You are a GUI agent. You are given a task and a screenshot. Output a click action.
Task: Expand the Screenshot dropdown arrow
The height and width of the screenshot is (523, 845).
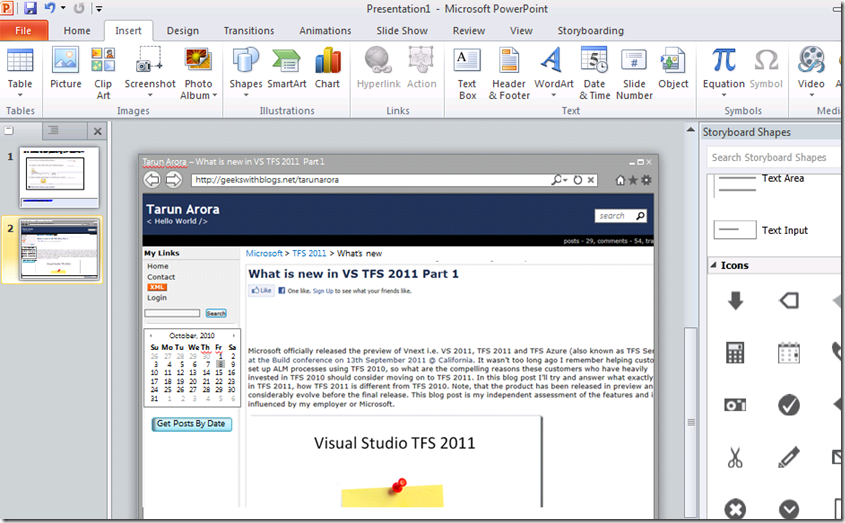[150, 95]
